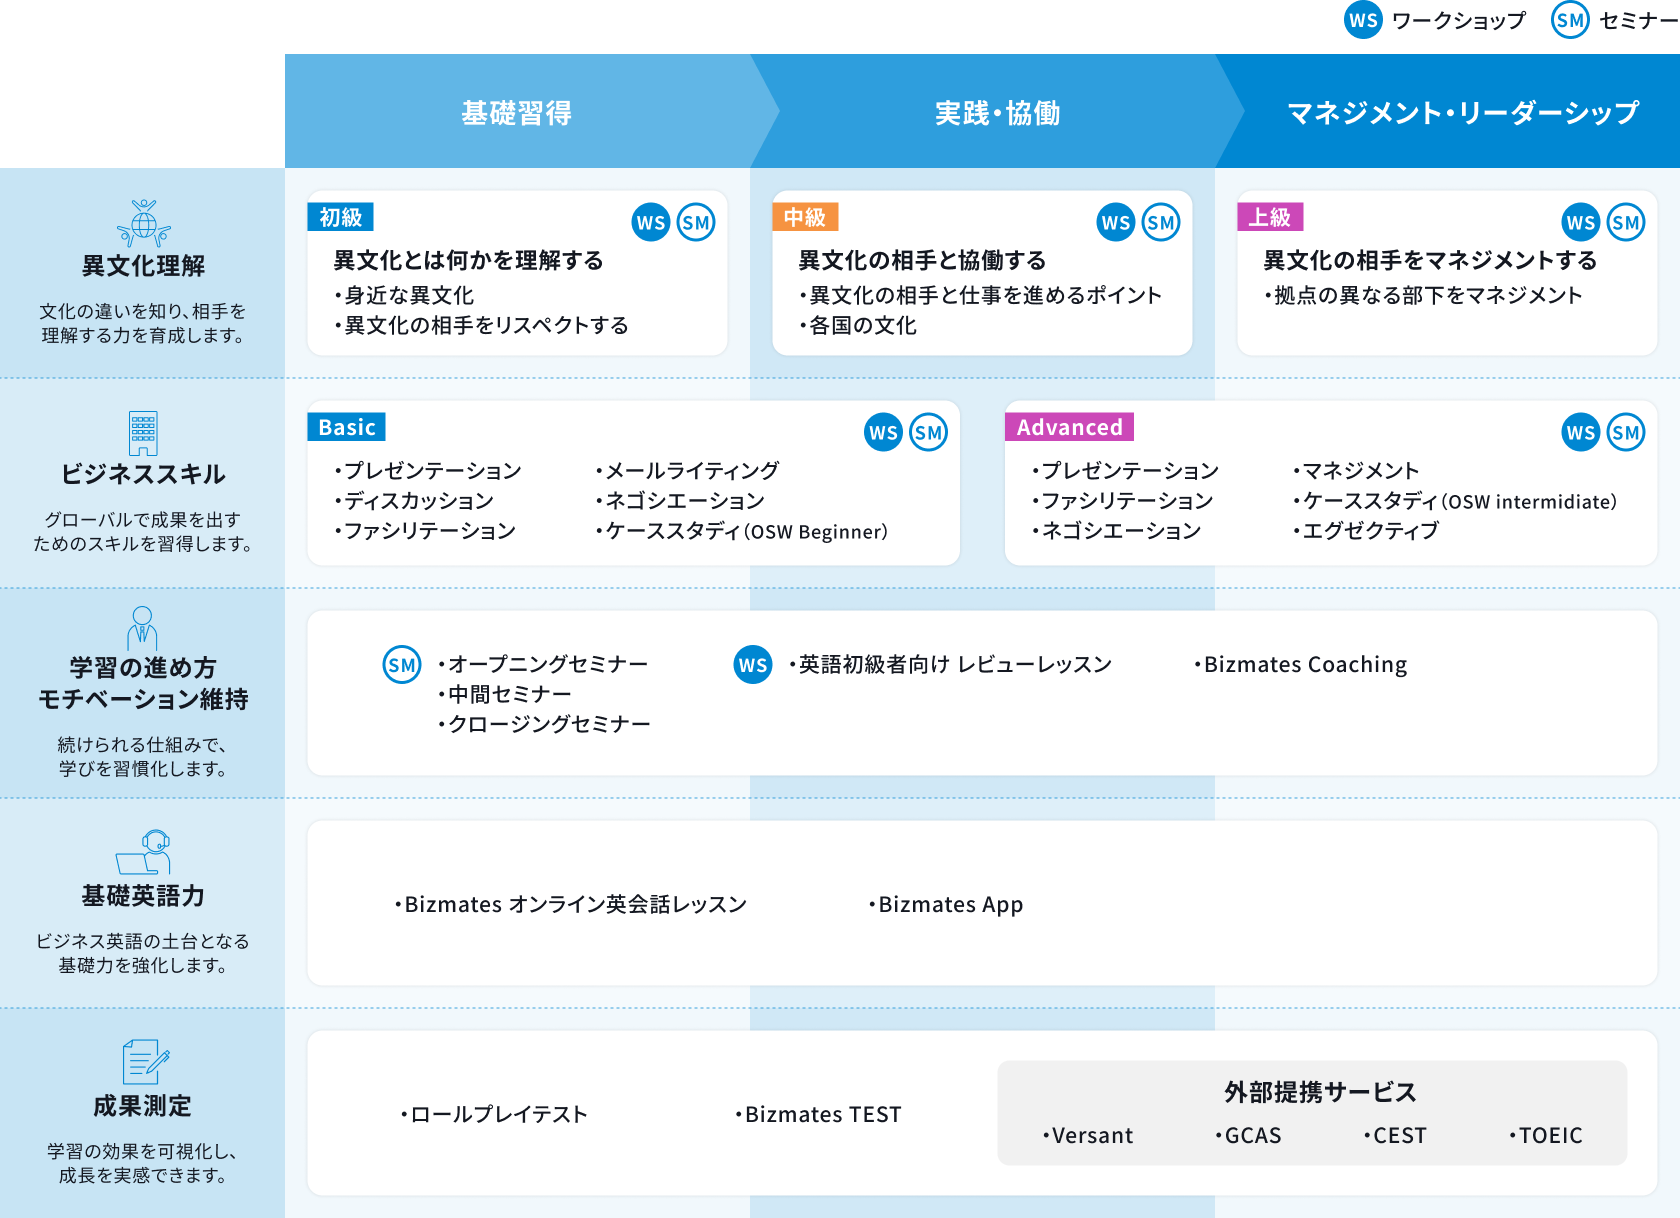The width and height of the screenshot is (1680, 1218).
Task: Click the document icon beside 成果測定
Action: [x=143, y=1063]
